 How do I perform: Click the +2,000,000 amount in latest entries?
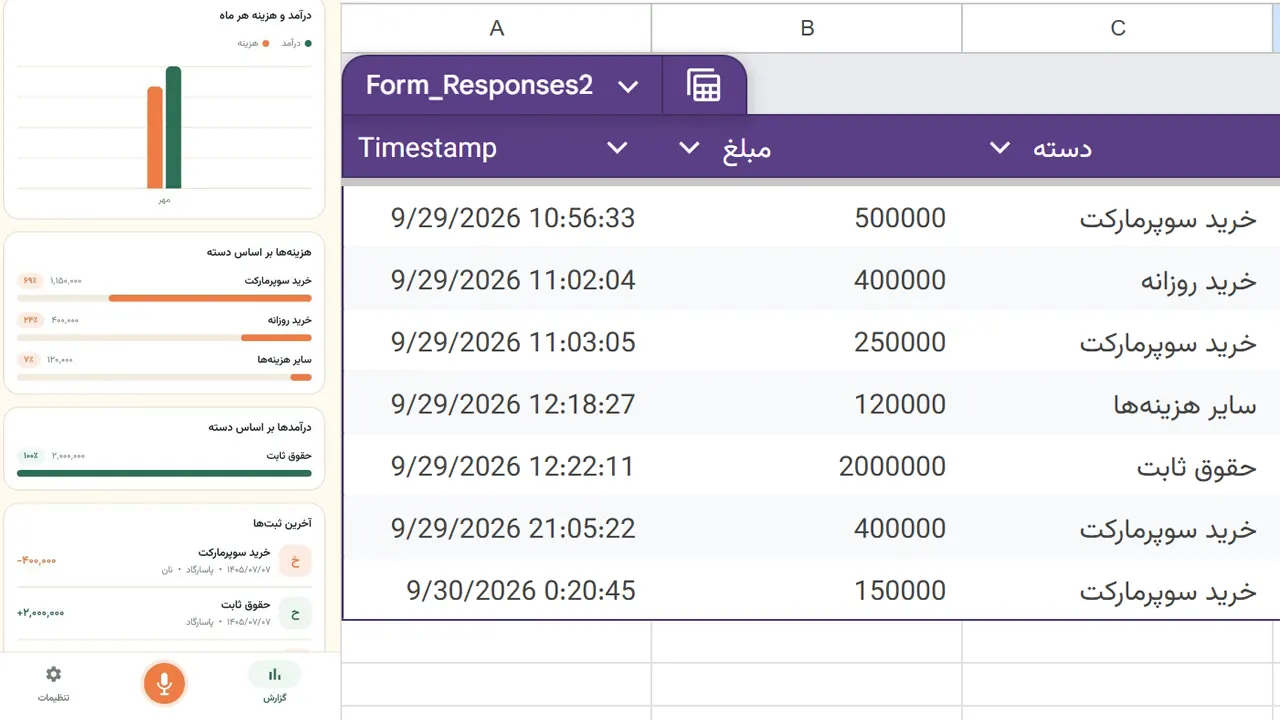(41, 613)
